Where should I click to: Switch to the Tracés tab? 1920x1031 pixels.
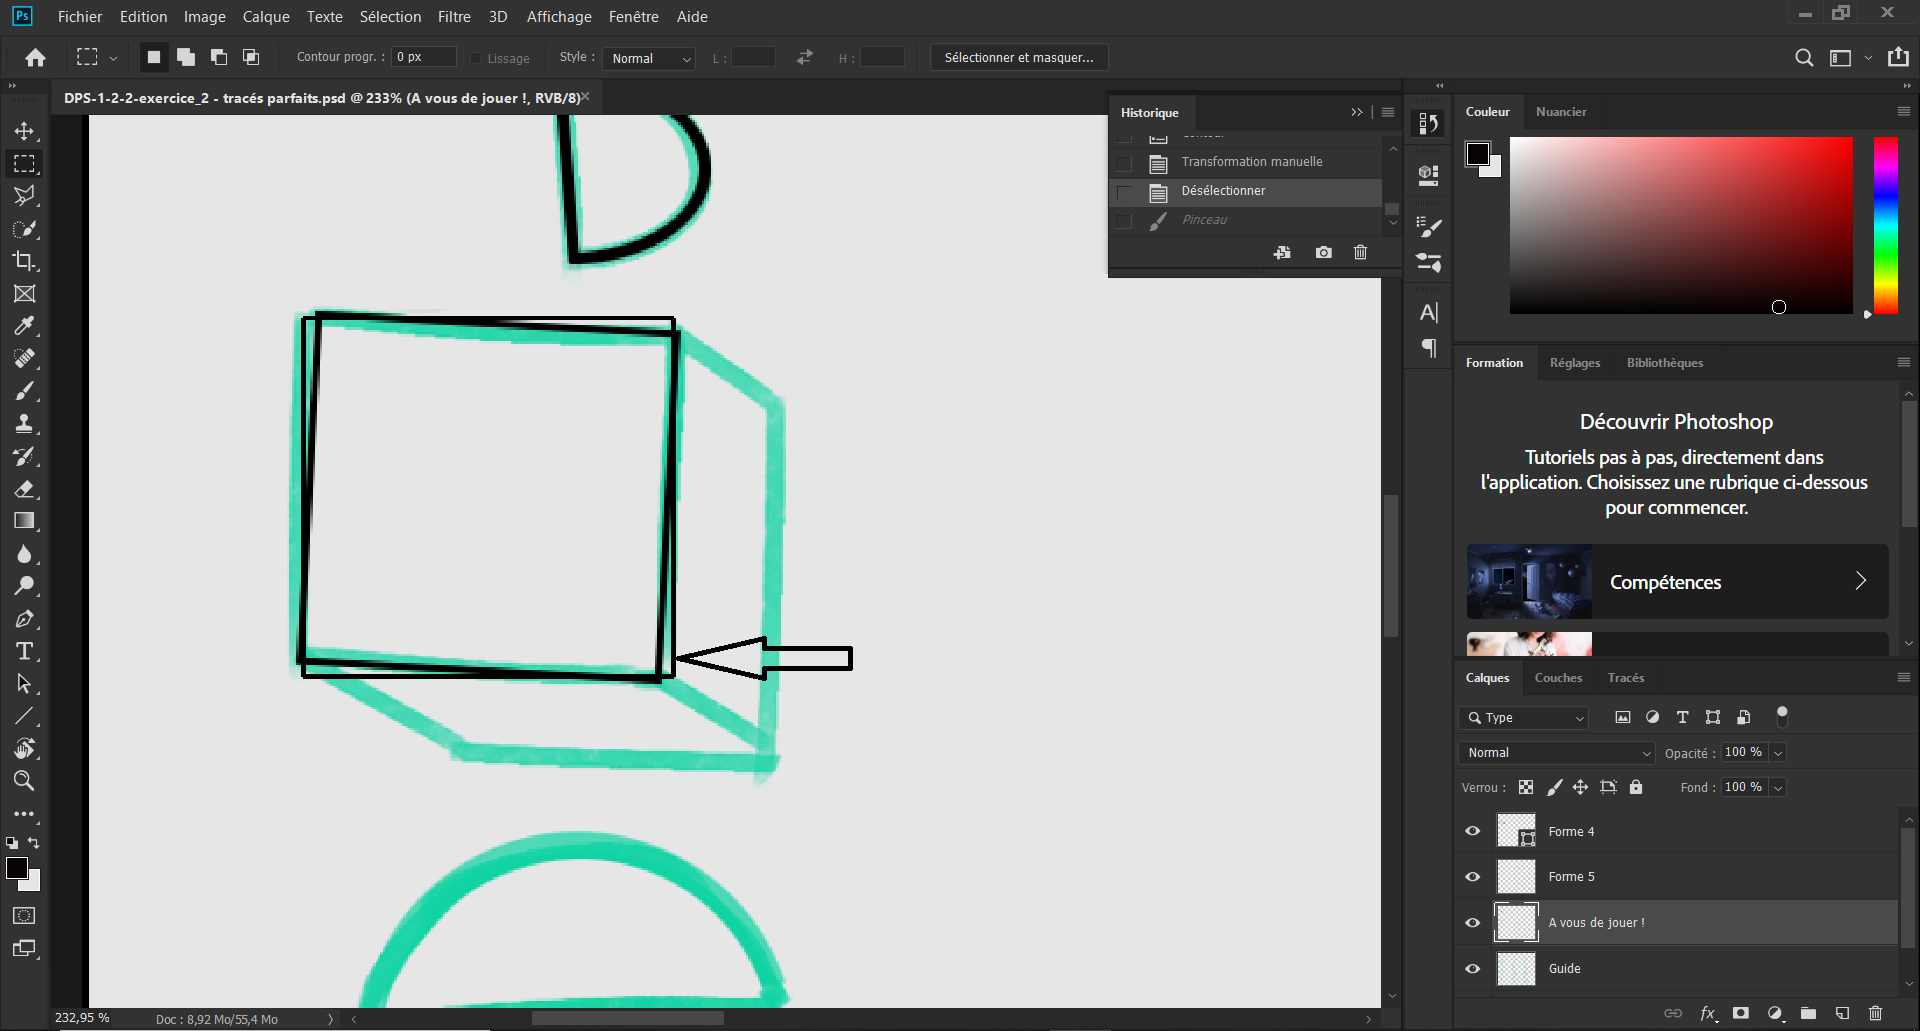[1625, 678]
